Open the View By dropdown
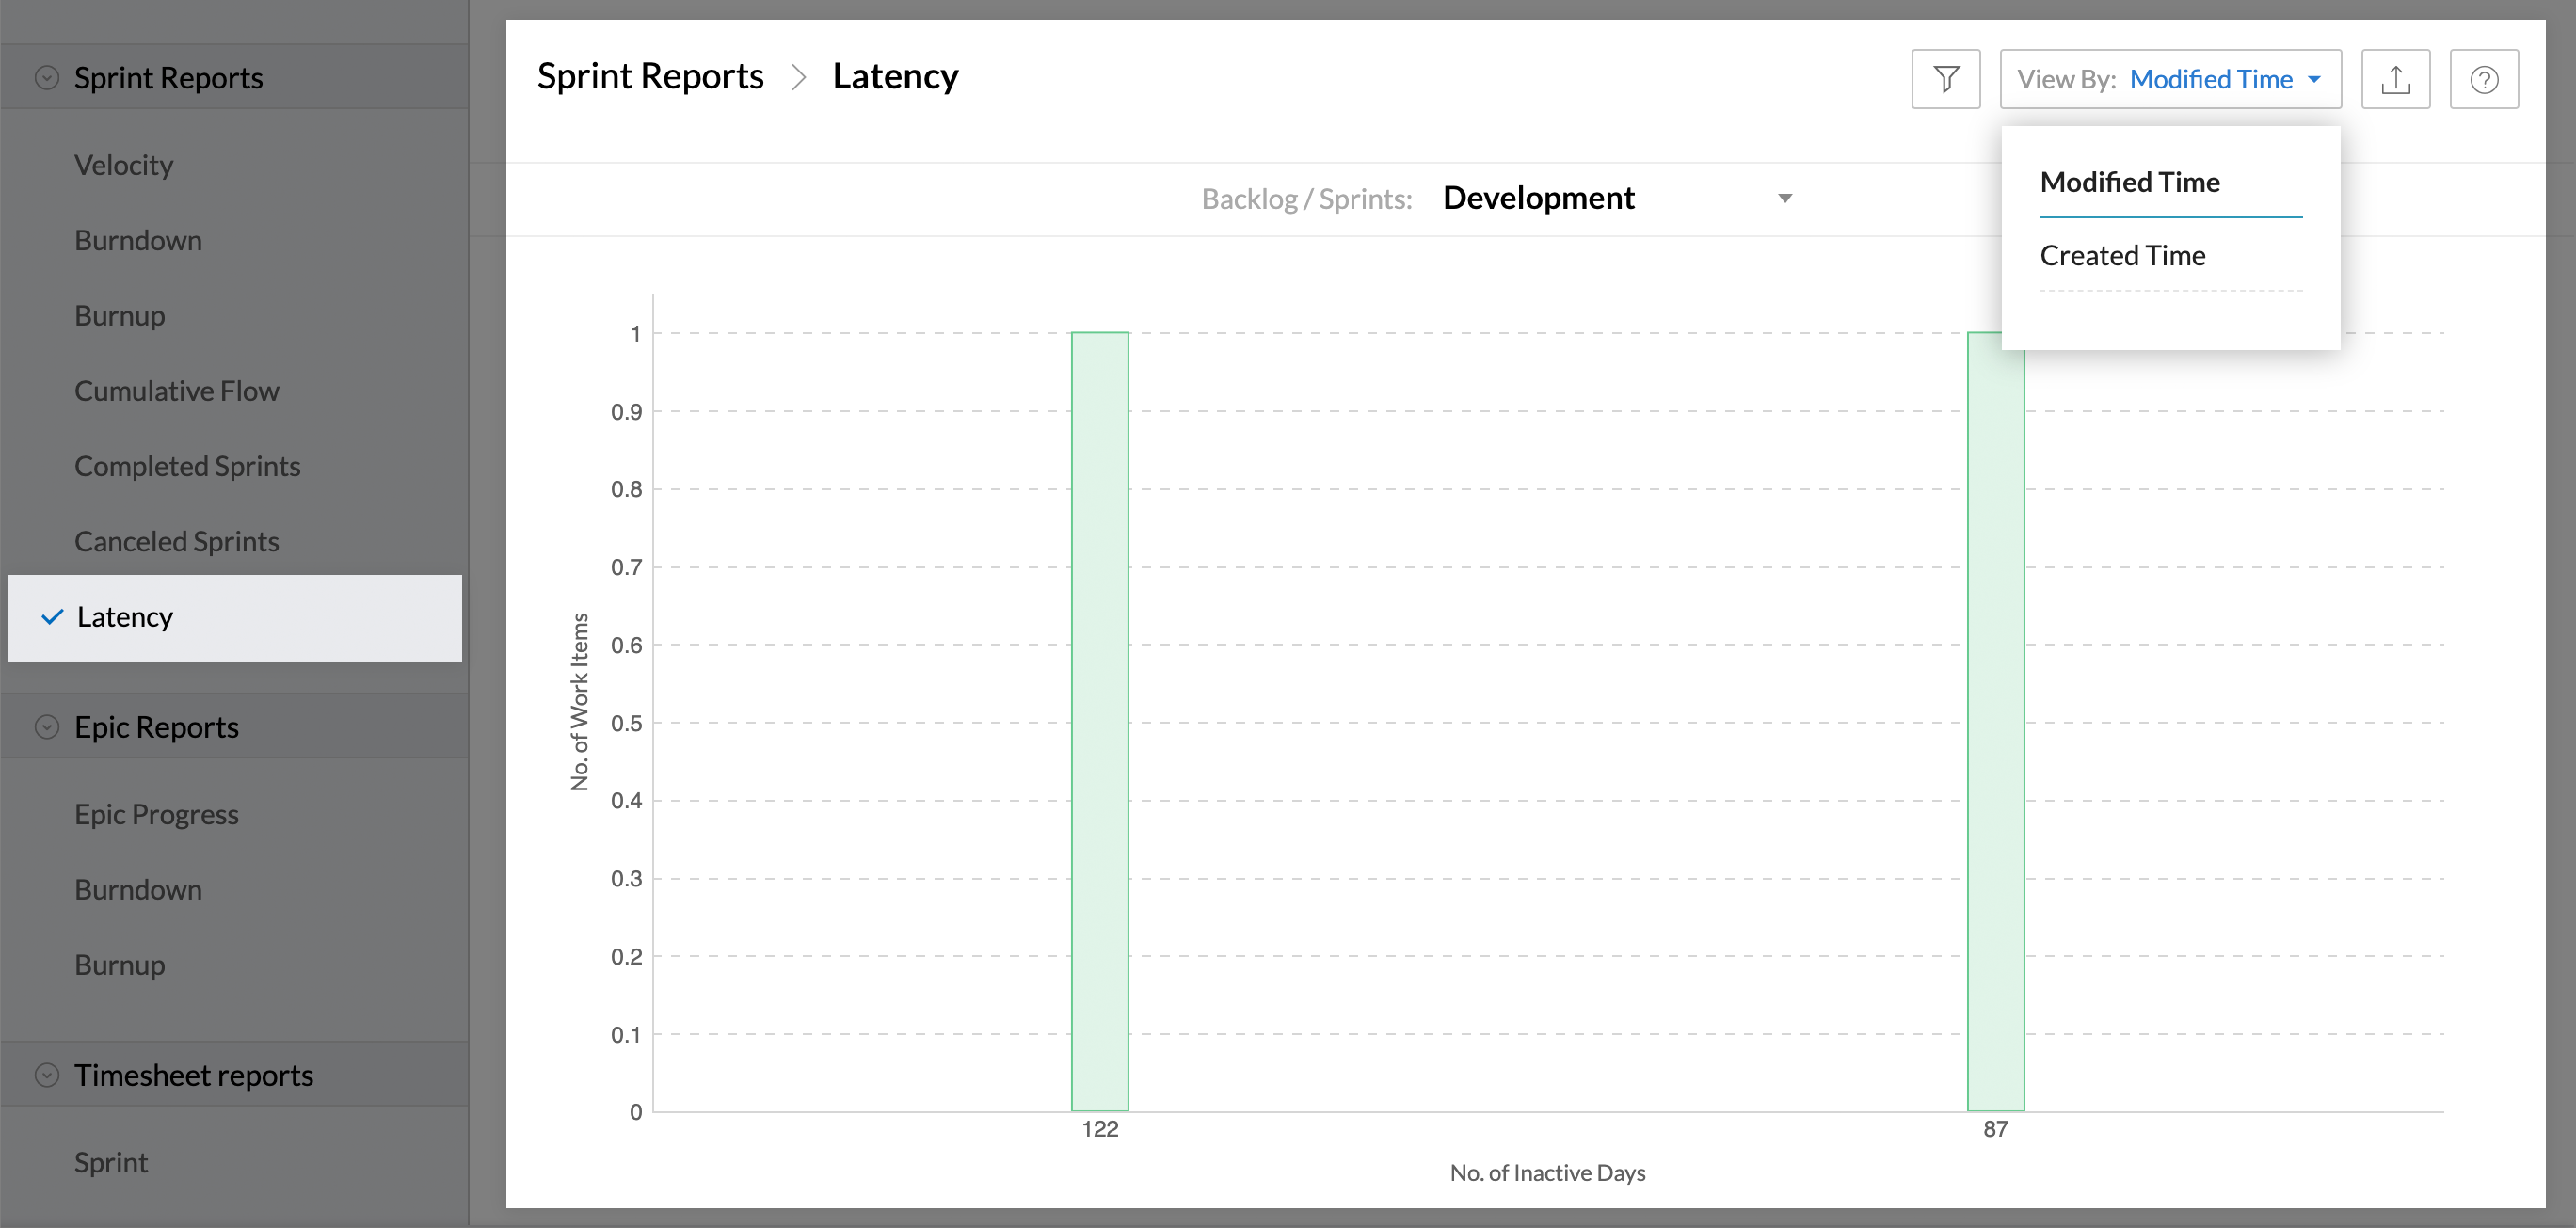 (2170, 79)
